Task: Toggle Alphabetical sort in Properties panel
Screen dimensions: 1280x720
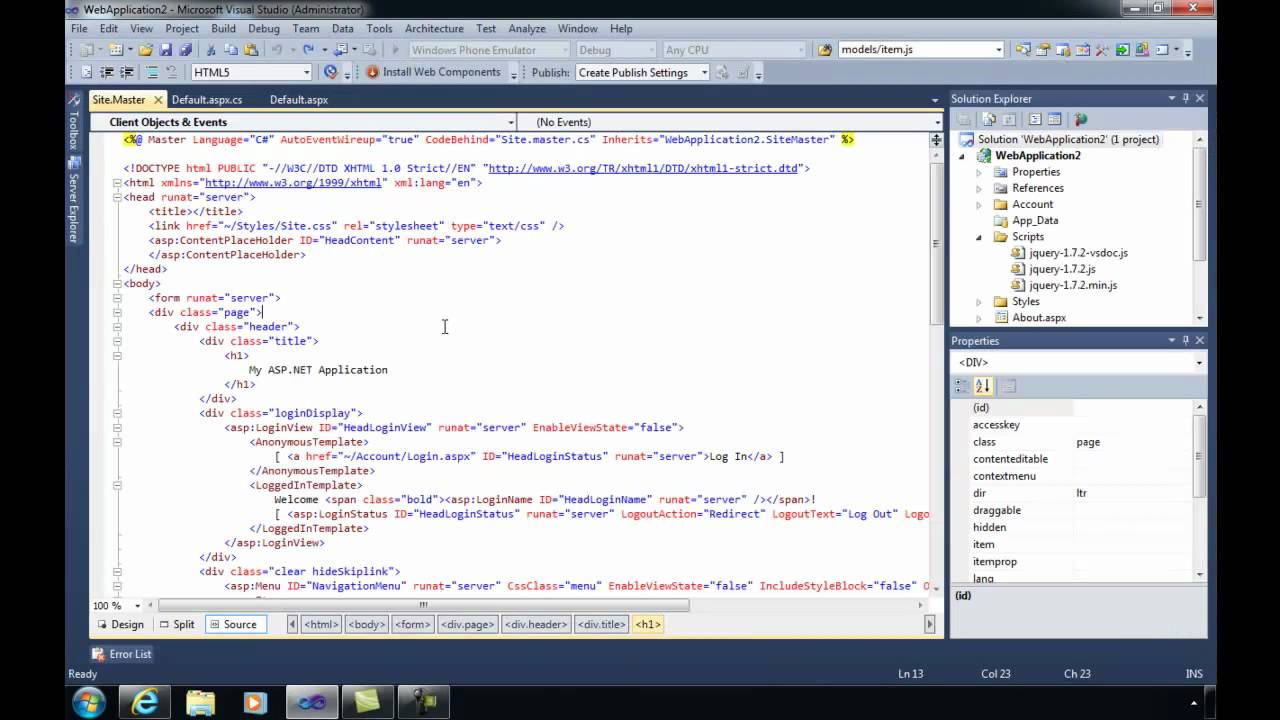Action: pyautogui.click(x=983, y=386)
